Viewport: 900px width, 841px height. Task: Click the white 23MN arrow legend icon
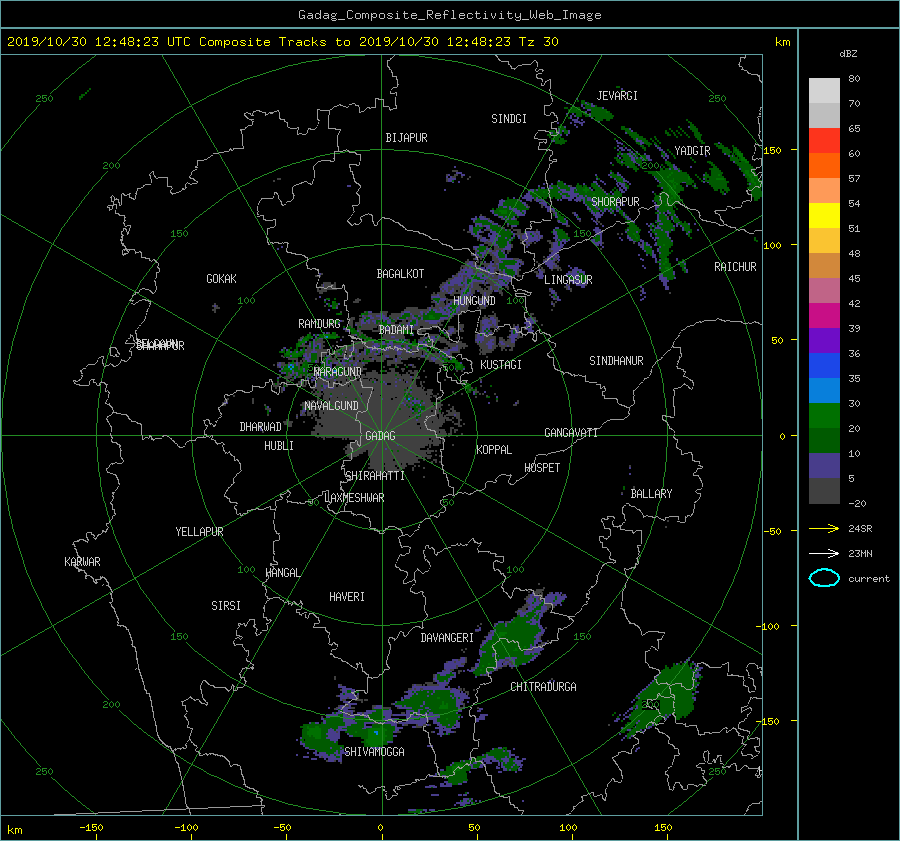pos(824,553)
